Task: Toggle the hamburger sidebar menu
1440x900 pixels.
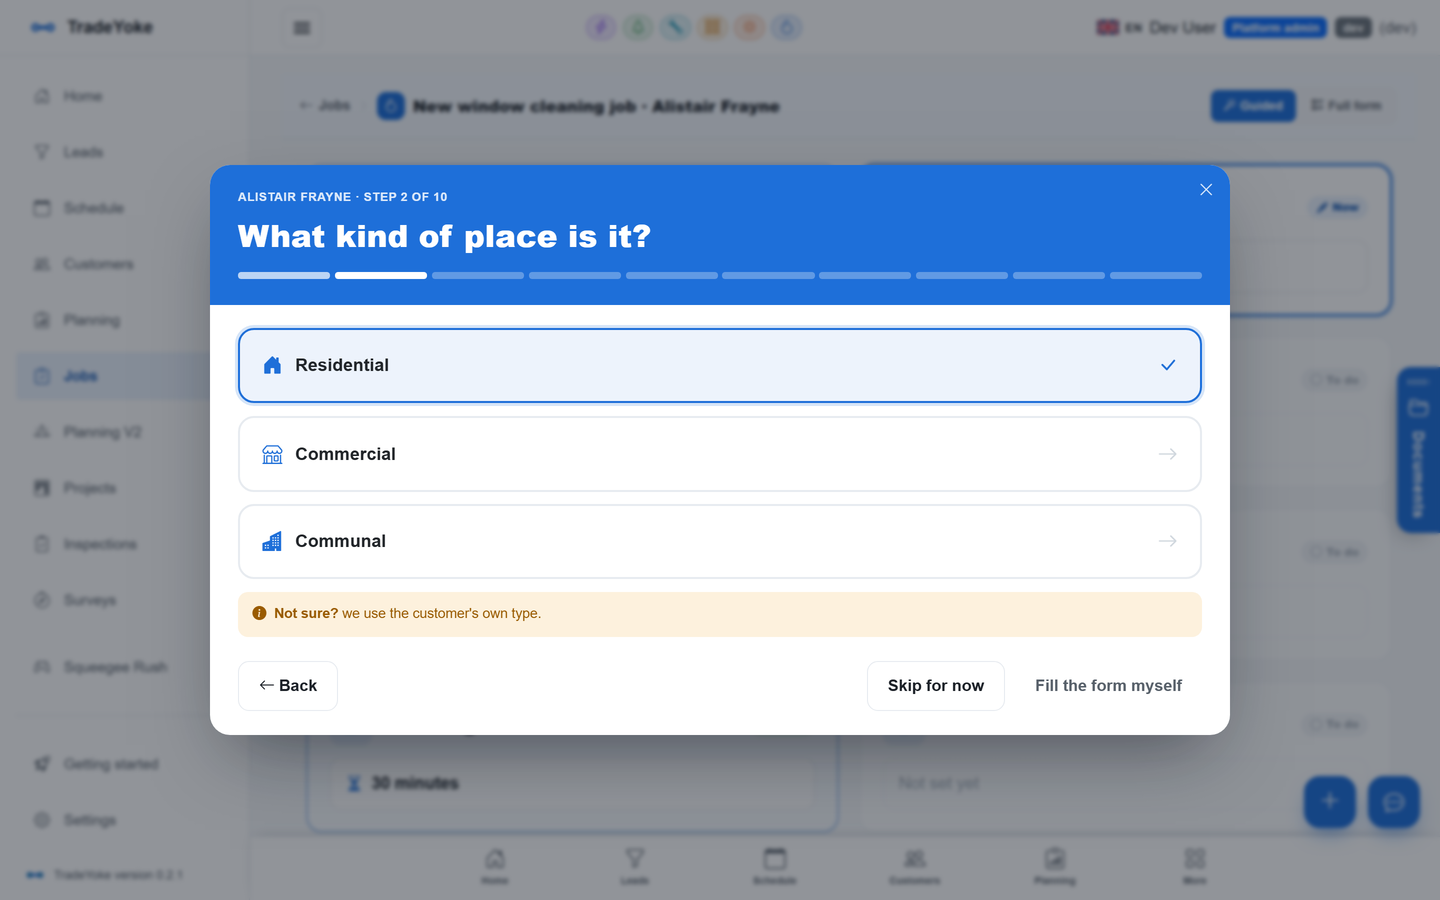Action: coord(301,28)
